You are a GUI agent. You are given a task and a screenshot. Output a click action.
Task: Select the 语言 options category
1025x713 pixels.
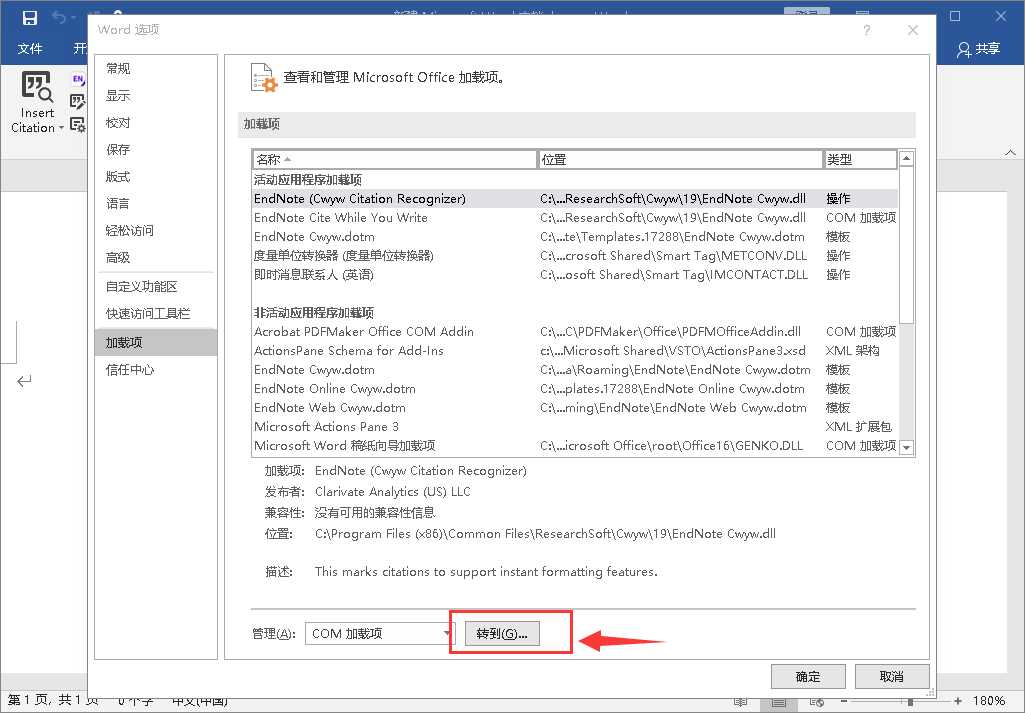point(156,204)
